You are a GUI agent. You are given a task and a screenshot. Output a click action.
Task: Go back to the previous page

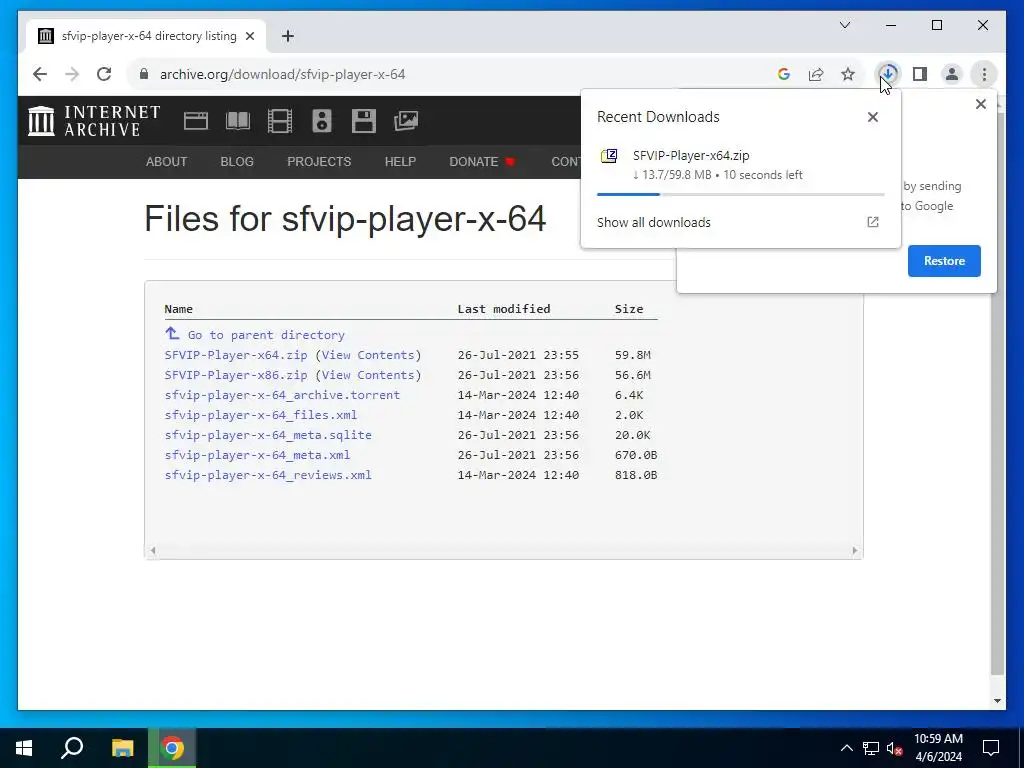(40, 74)
